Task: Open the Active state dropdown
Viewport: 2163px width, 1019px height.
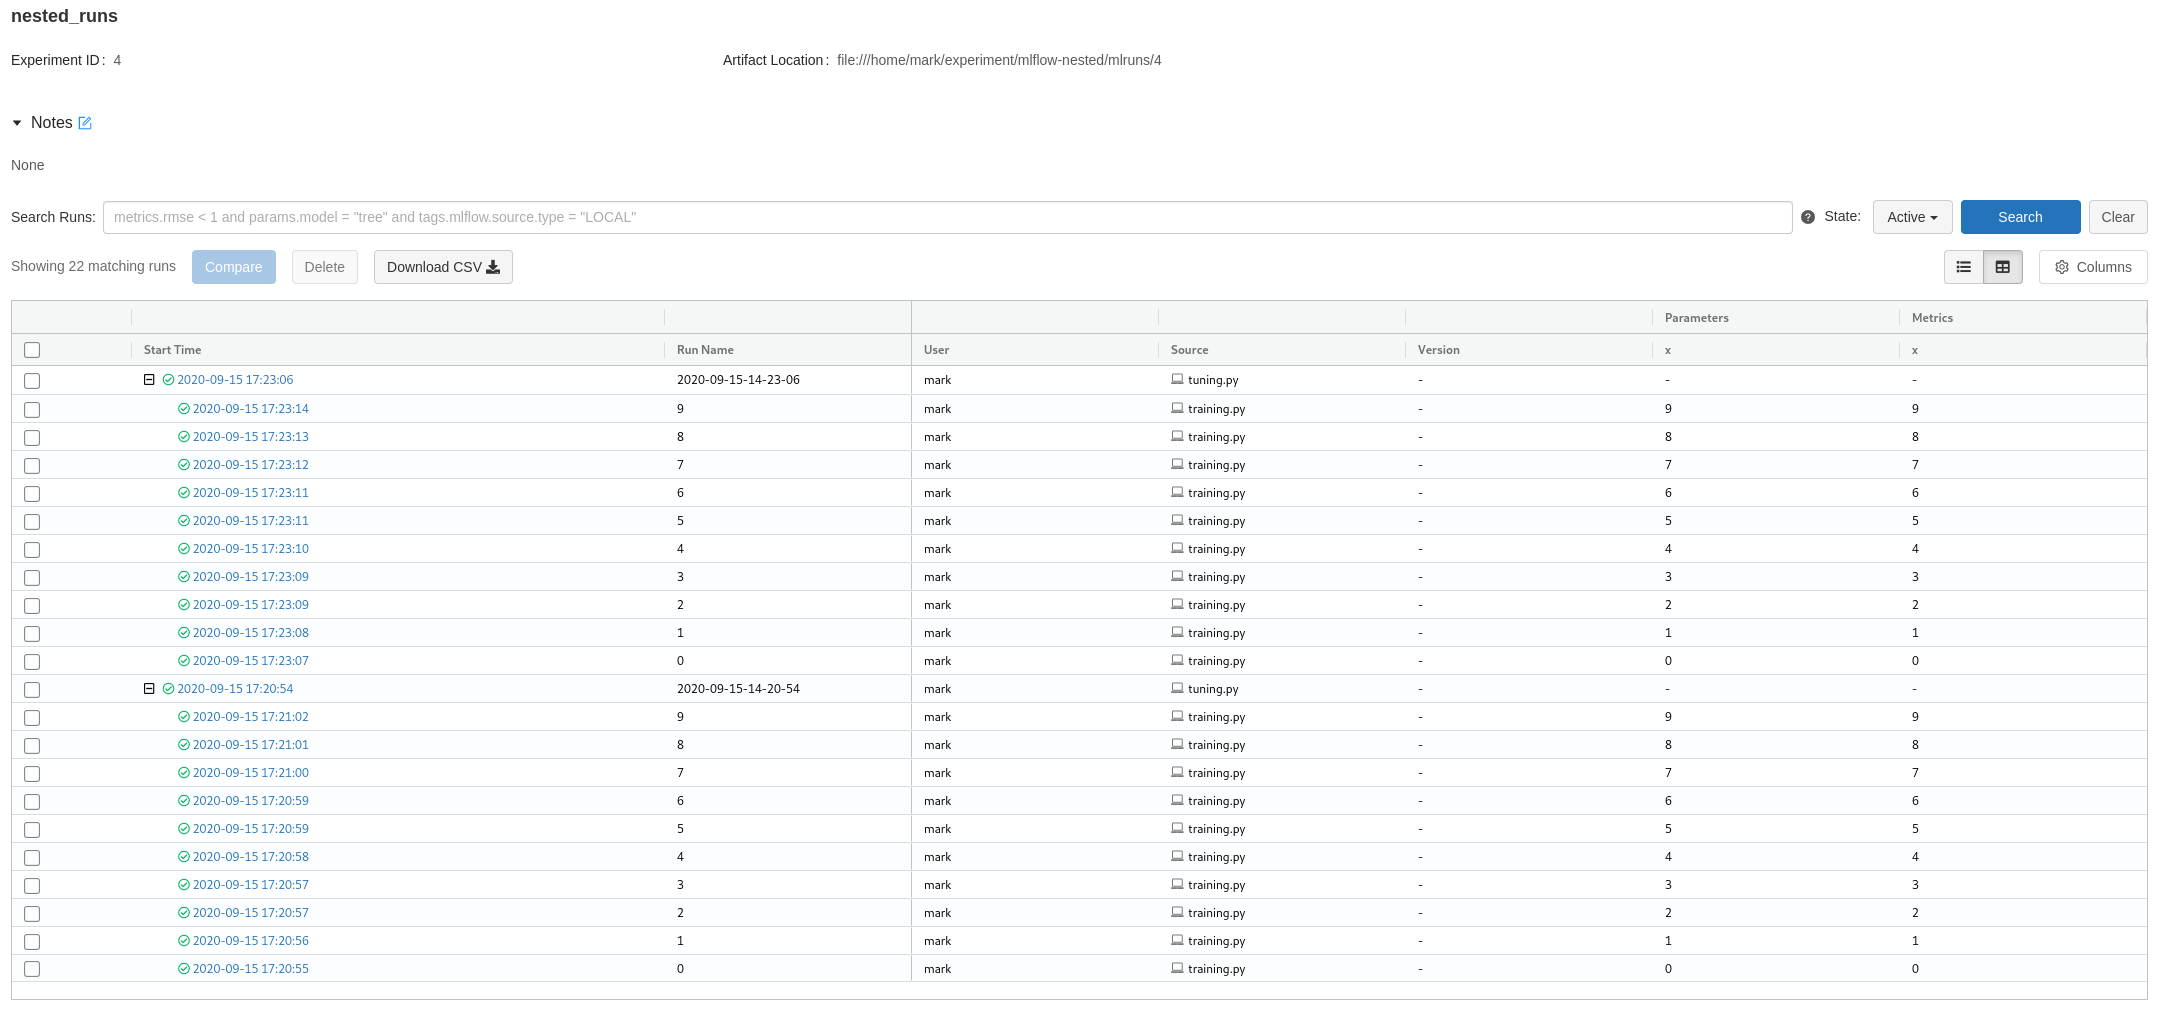Action: (x=1911, y=217)
